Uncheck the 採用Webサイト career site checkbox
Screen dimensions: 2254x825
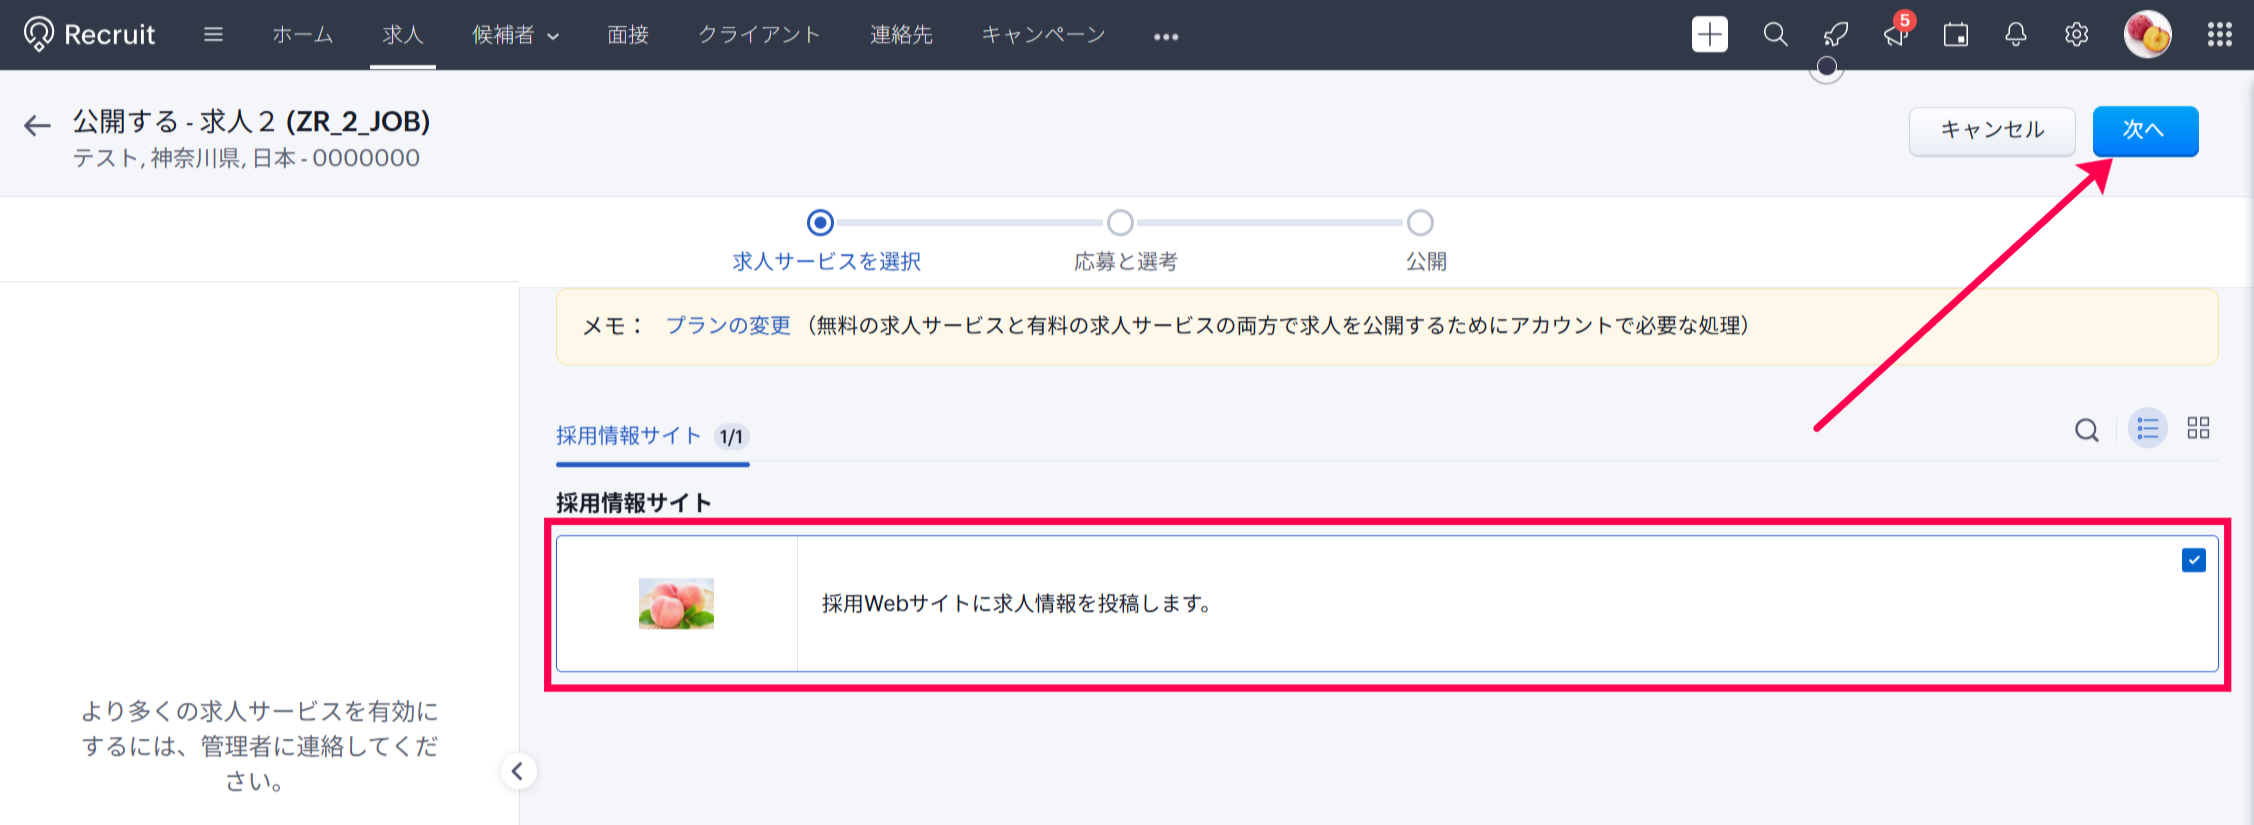point(2193,560)
